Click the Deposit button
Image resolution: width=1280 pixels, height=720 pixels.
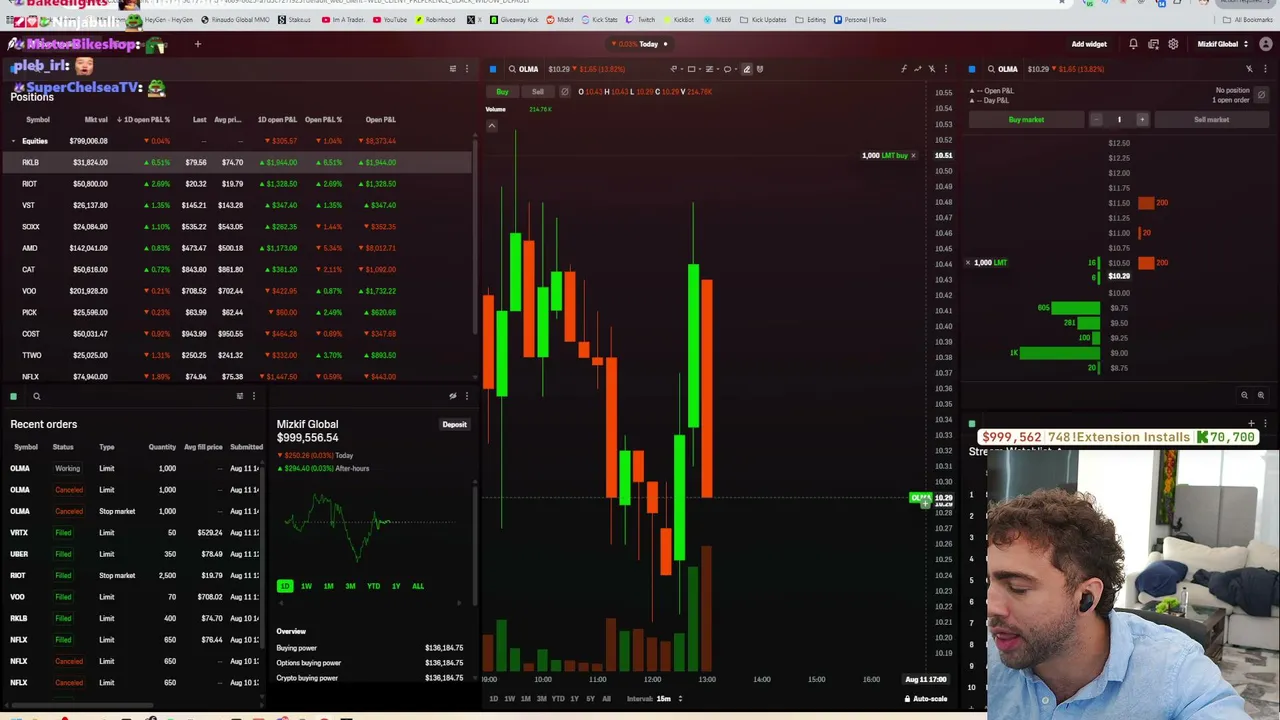tap(454, 425)
